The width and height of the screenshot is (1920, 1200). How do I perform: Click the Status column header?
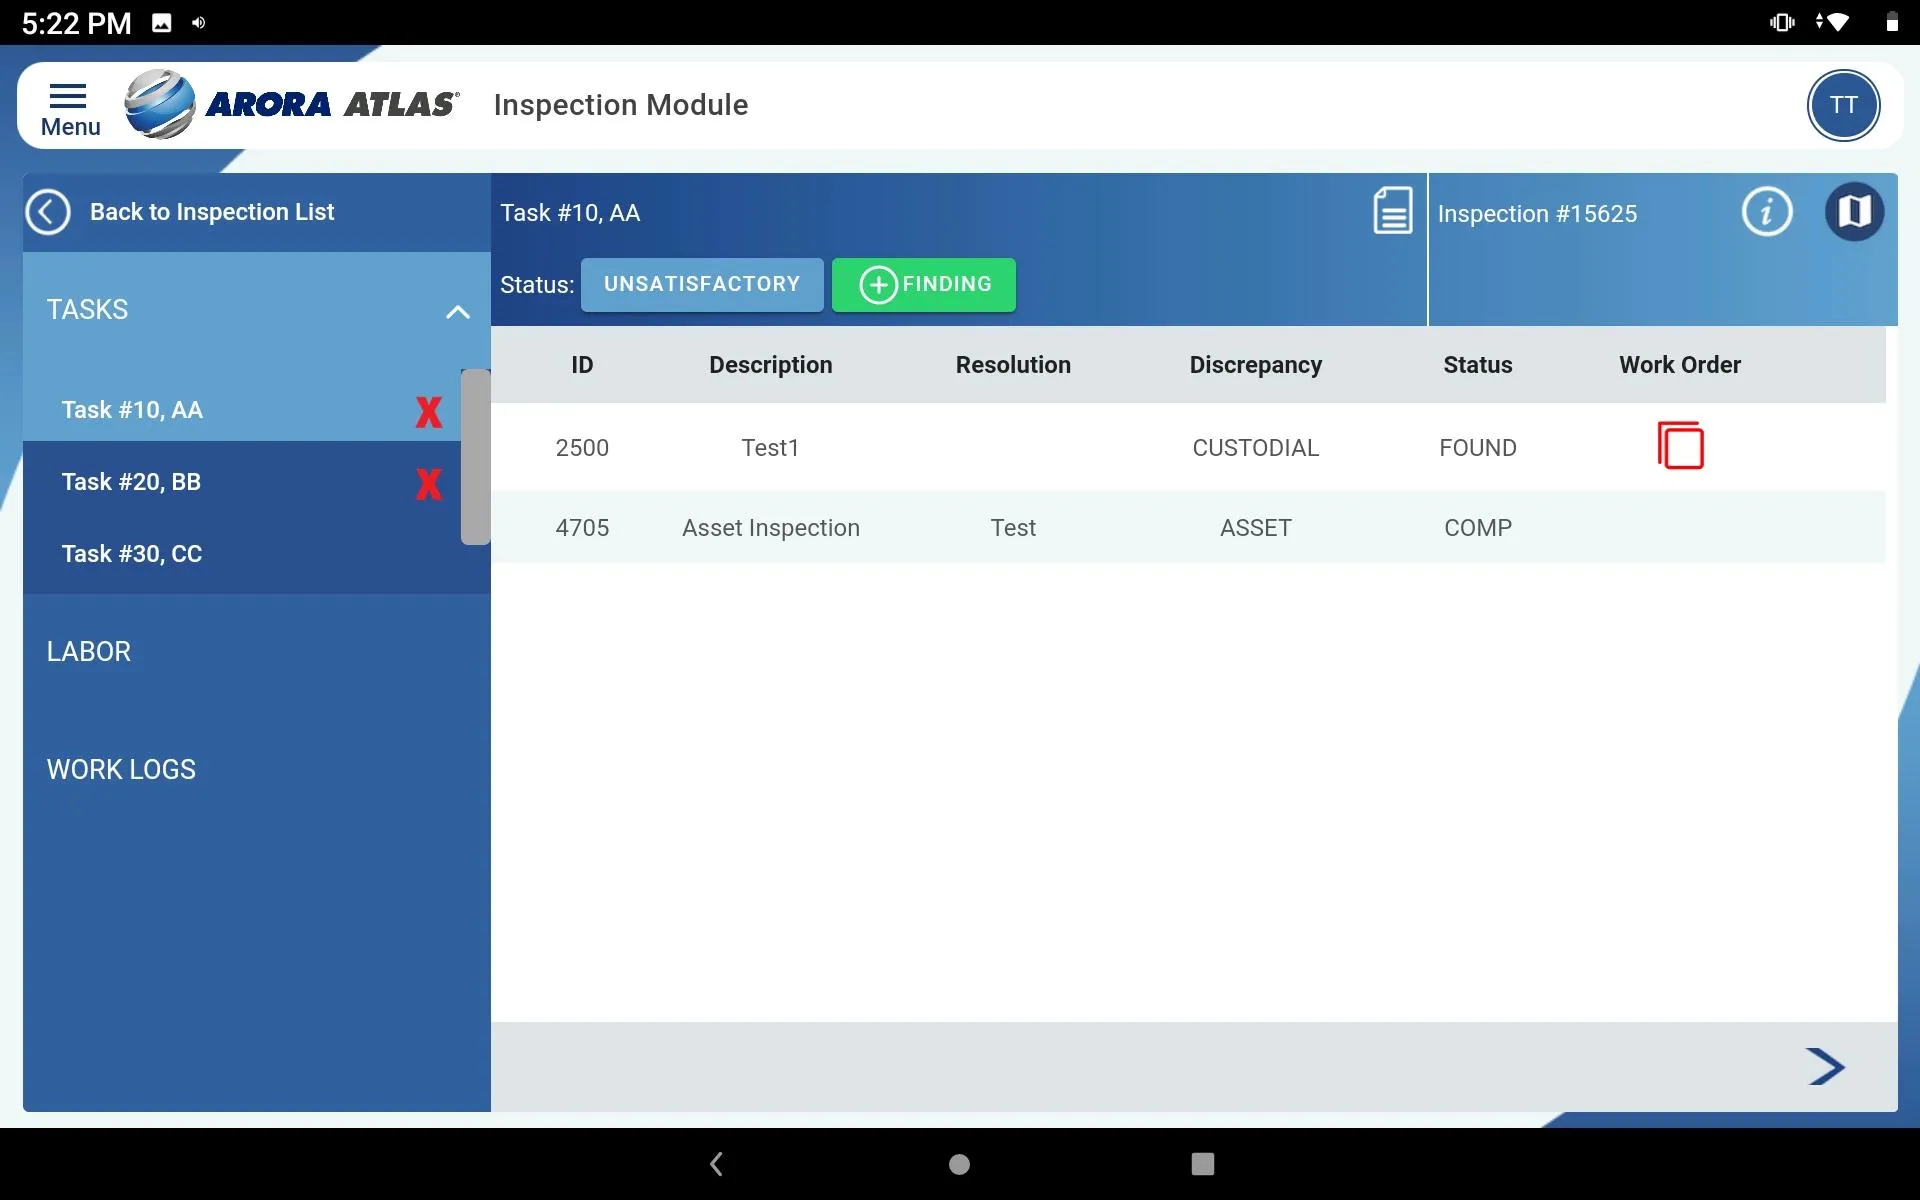[1478, 365]
